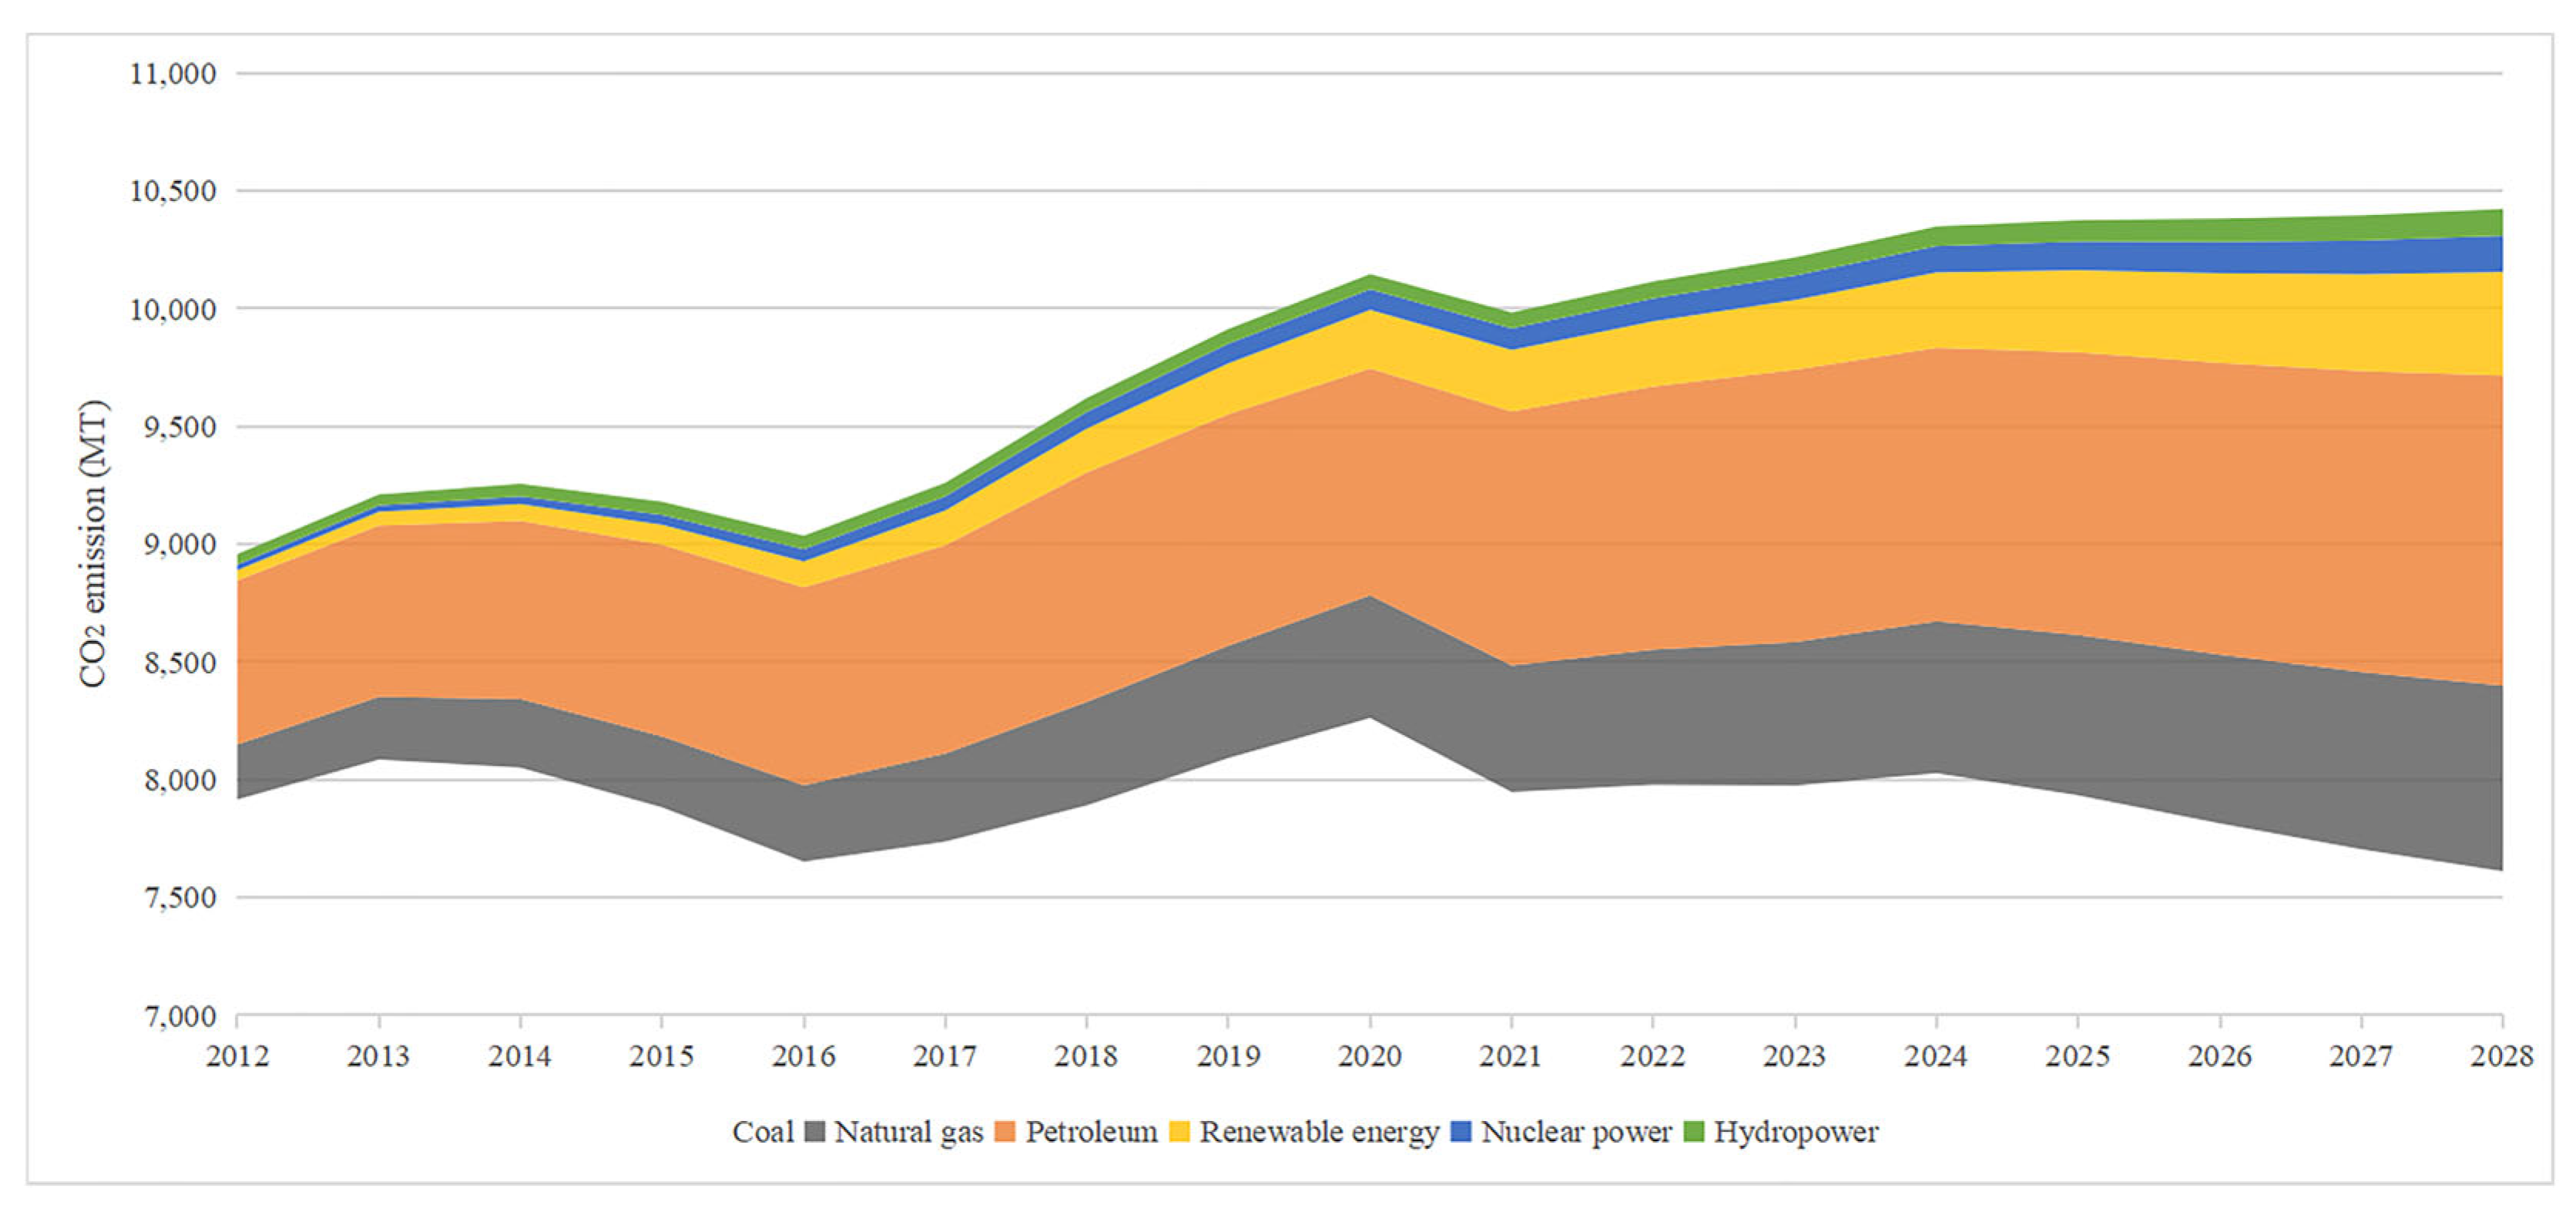Click the orange legend color swatch

click(x=1006, y=1132)
